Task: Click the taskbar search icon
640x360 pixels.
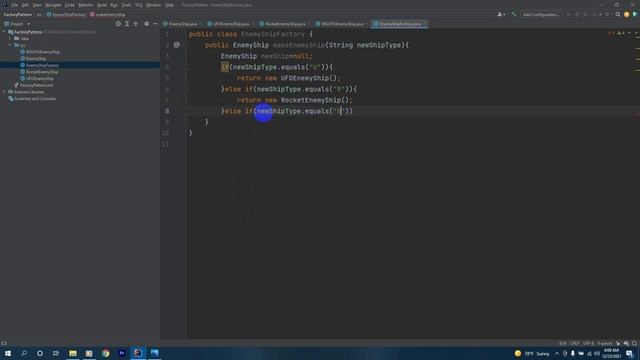Action: click(24, 353)
